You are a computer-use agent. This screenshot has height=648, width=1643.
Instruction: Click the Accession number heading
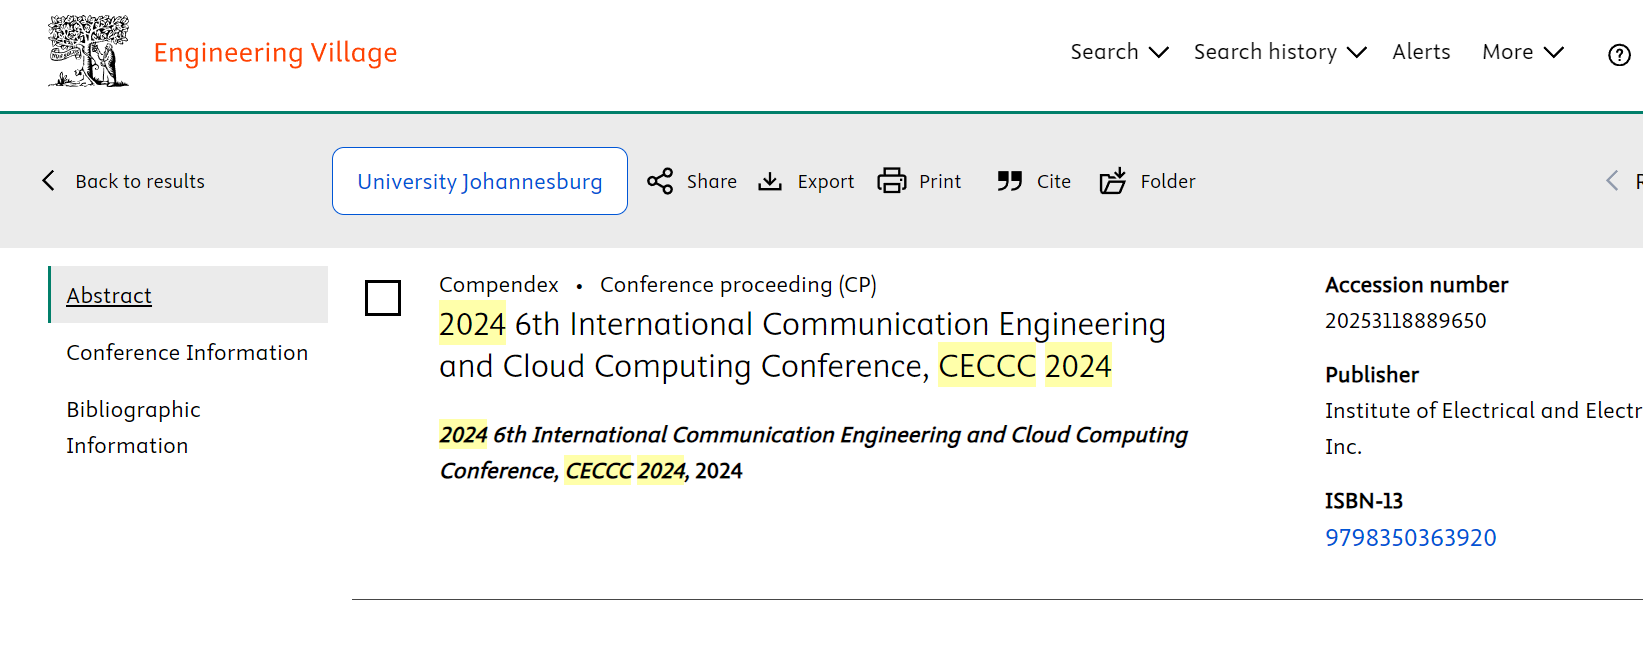point(1416,284)
